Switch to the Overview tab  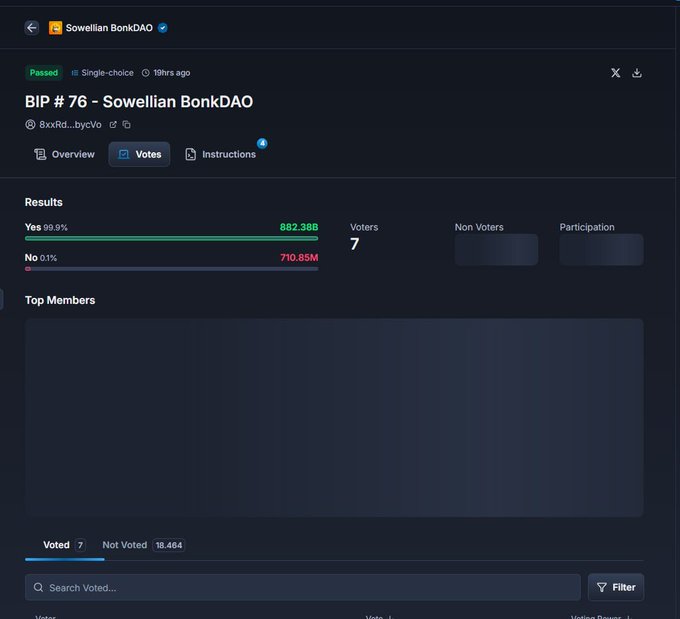click(64, 154)
